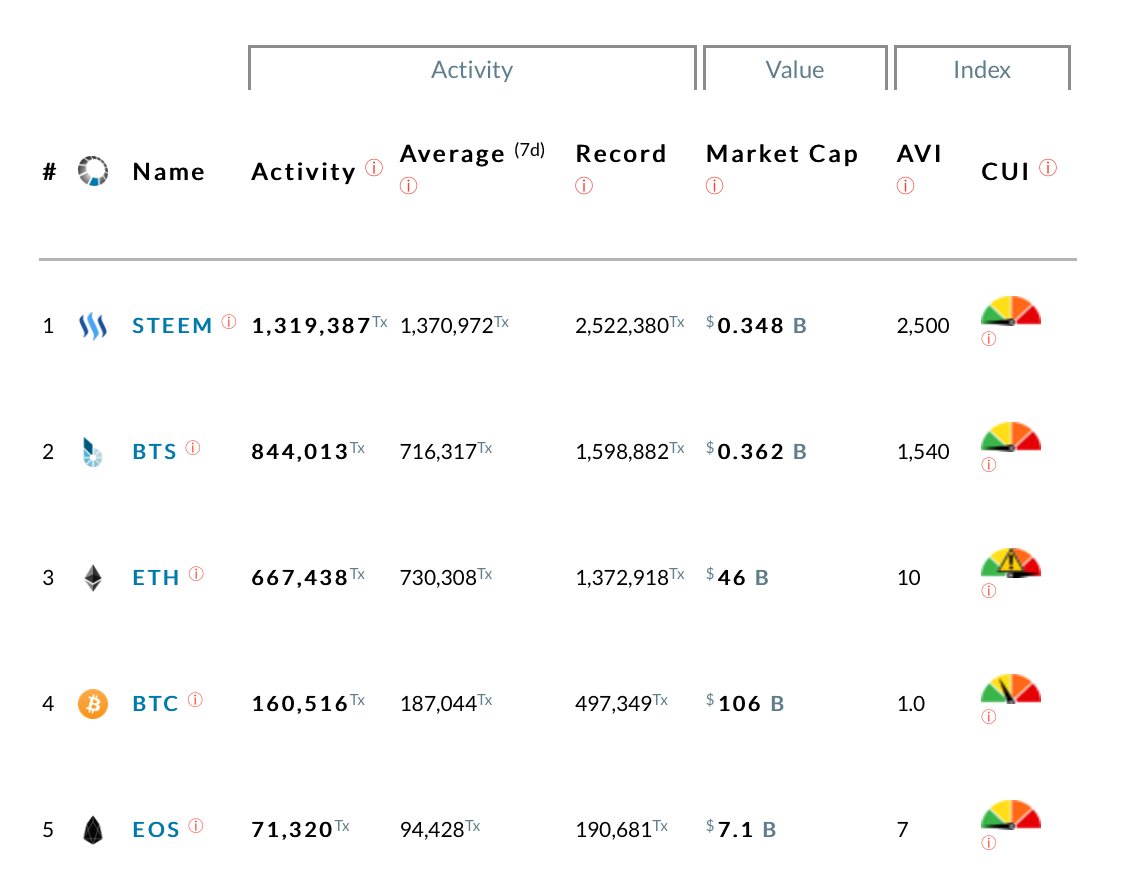The width and height of the screenshot is (1131, 878).
Task: Sort by the Activity column header
Action: point(304,172)
